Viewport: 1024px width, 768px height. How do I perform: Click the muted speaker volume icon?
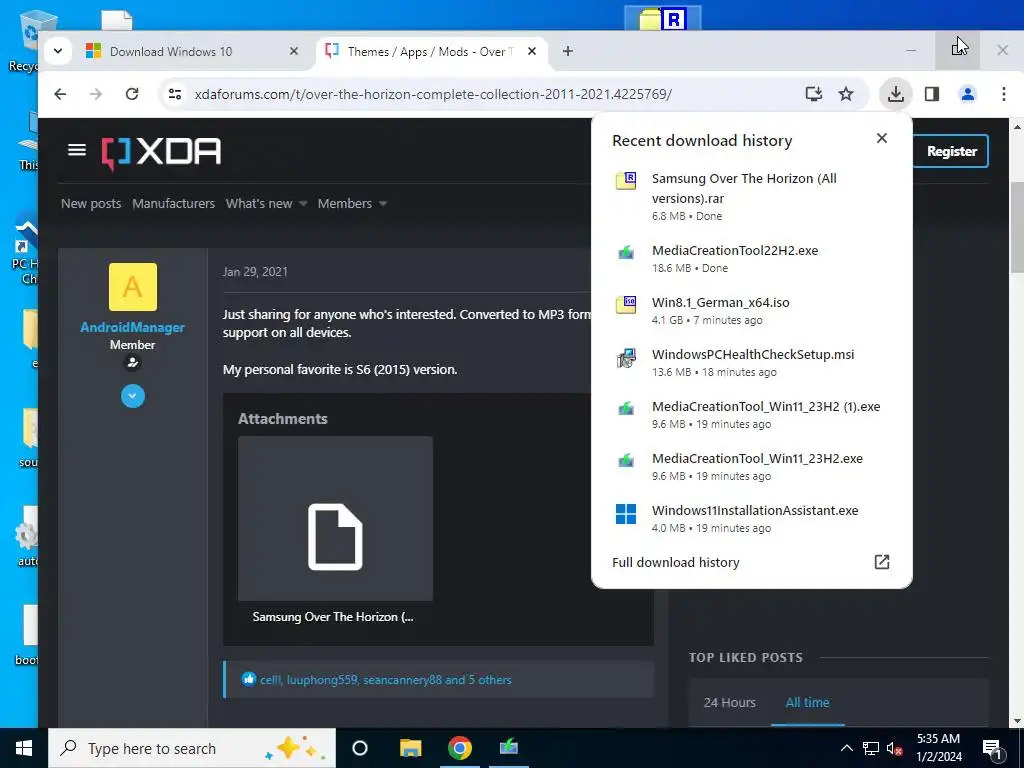click(x=894, y=748)
